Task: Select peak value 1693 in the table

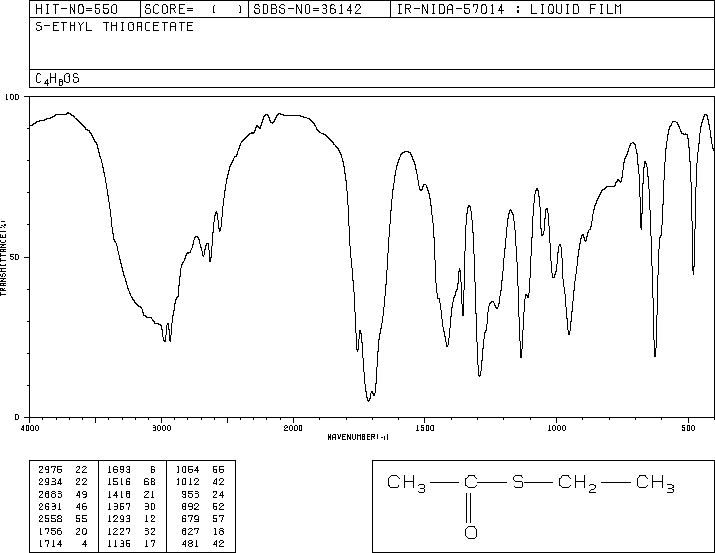Action: pos(119,470)
